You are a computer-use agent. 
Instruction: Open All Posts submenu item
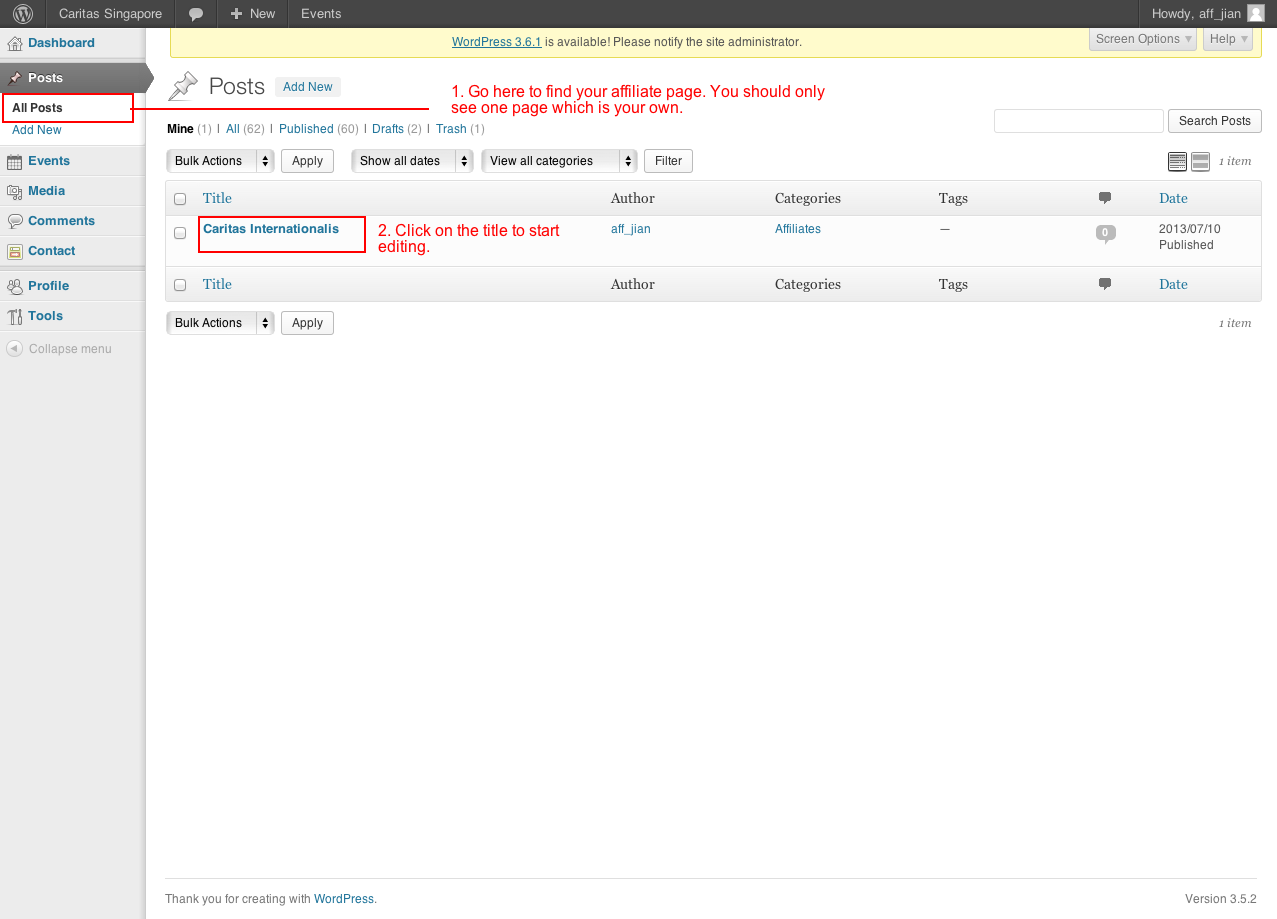point(37,108)
